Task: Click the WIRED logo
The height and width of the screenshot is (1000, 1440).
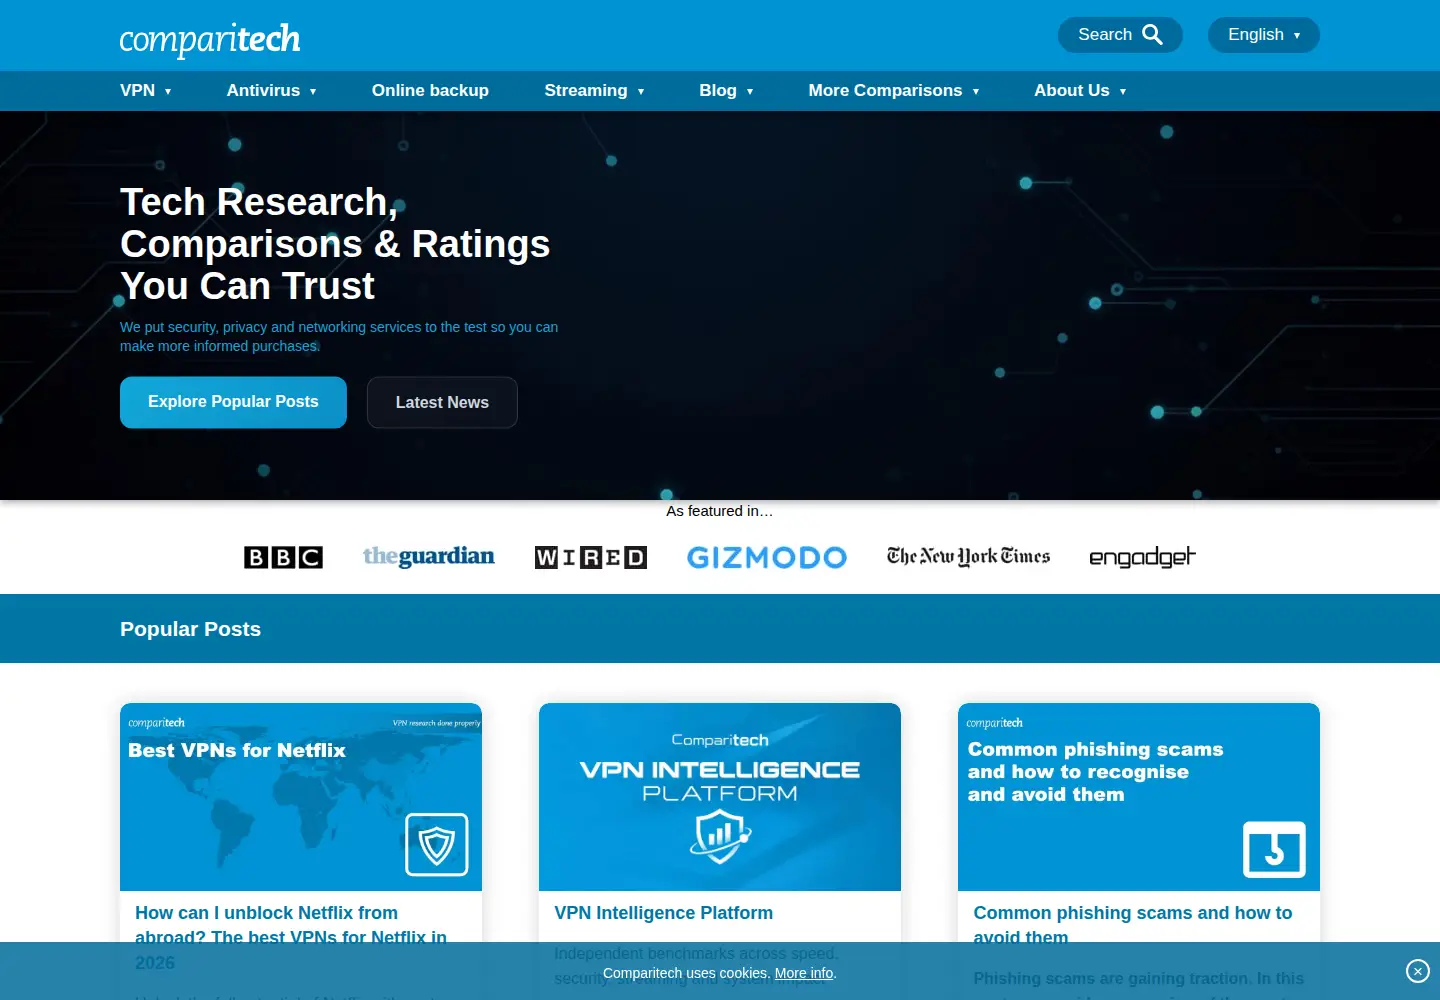Action: 591,557
